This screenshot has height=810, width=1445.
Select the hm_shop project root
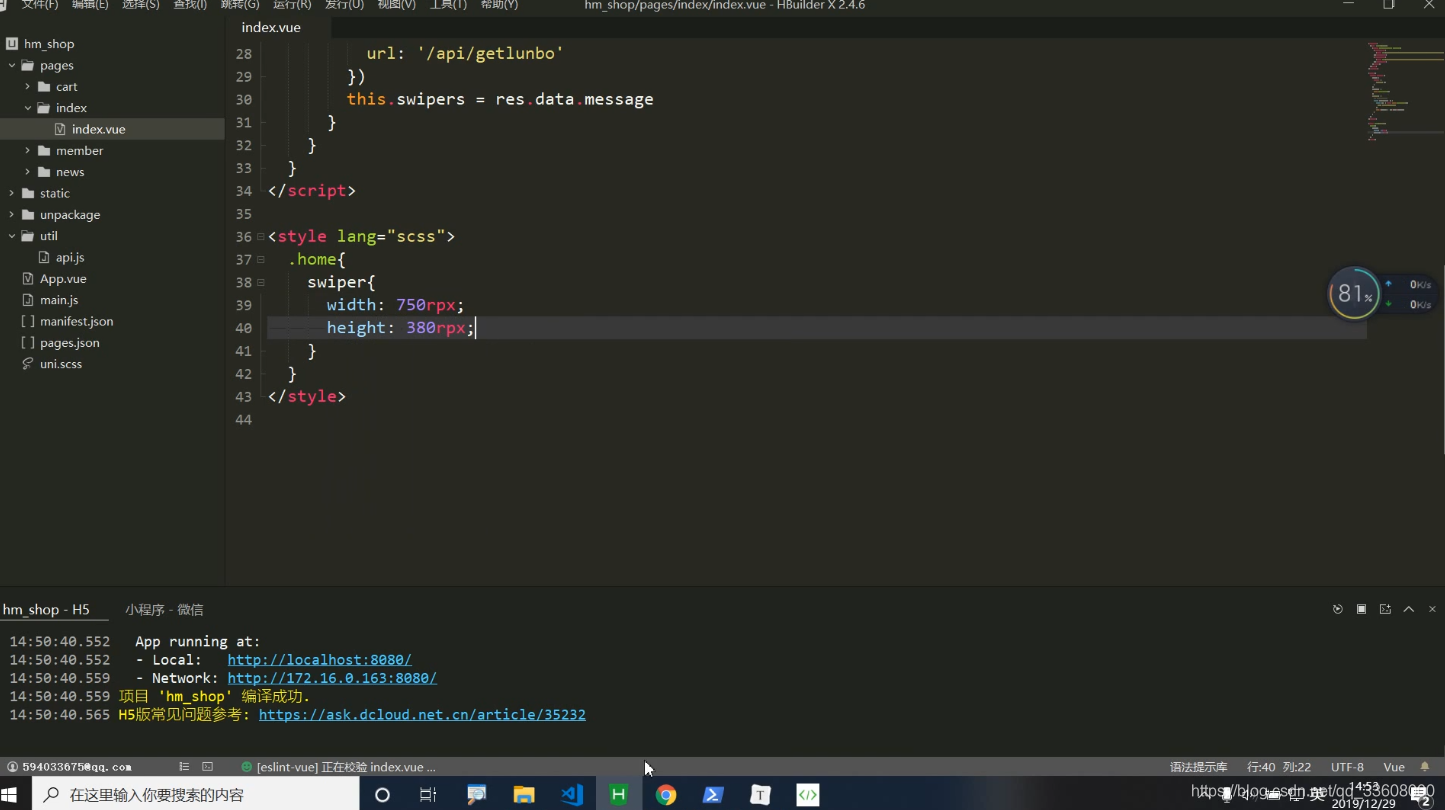[x=49, y=44]
